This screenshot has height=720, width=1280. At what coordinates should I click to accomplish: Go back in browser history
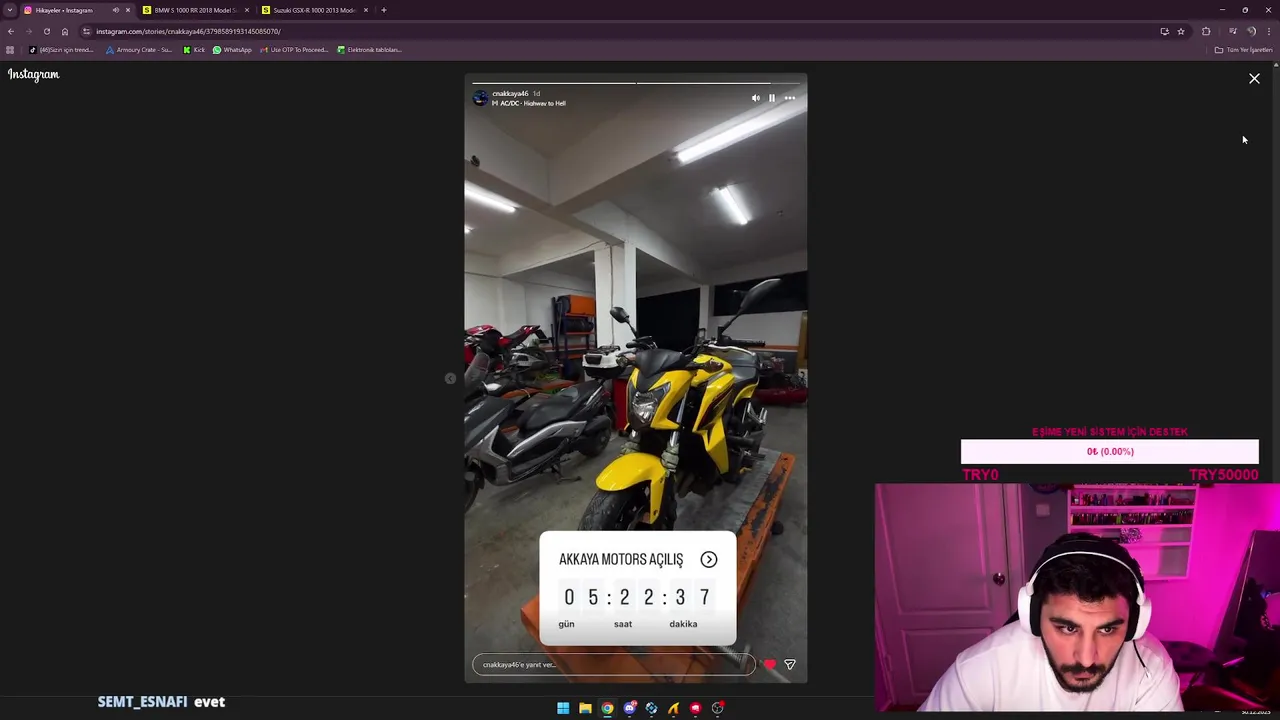11,31
